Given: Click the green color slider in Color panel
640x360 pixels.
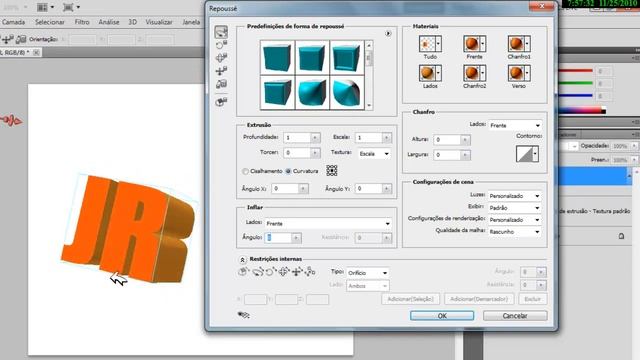Looking at the screenshot, I should (x=575, y=83).
